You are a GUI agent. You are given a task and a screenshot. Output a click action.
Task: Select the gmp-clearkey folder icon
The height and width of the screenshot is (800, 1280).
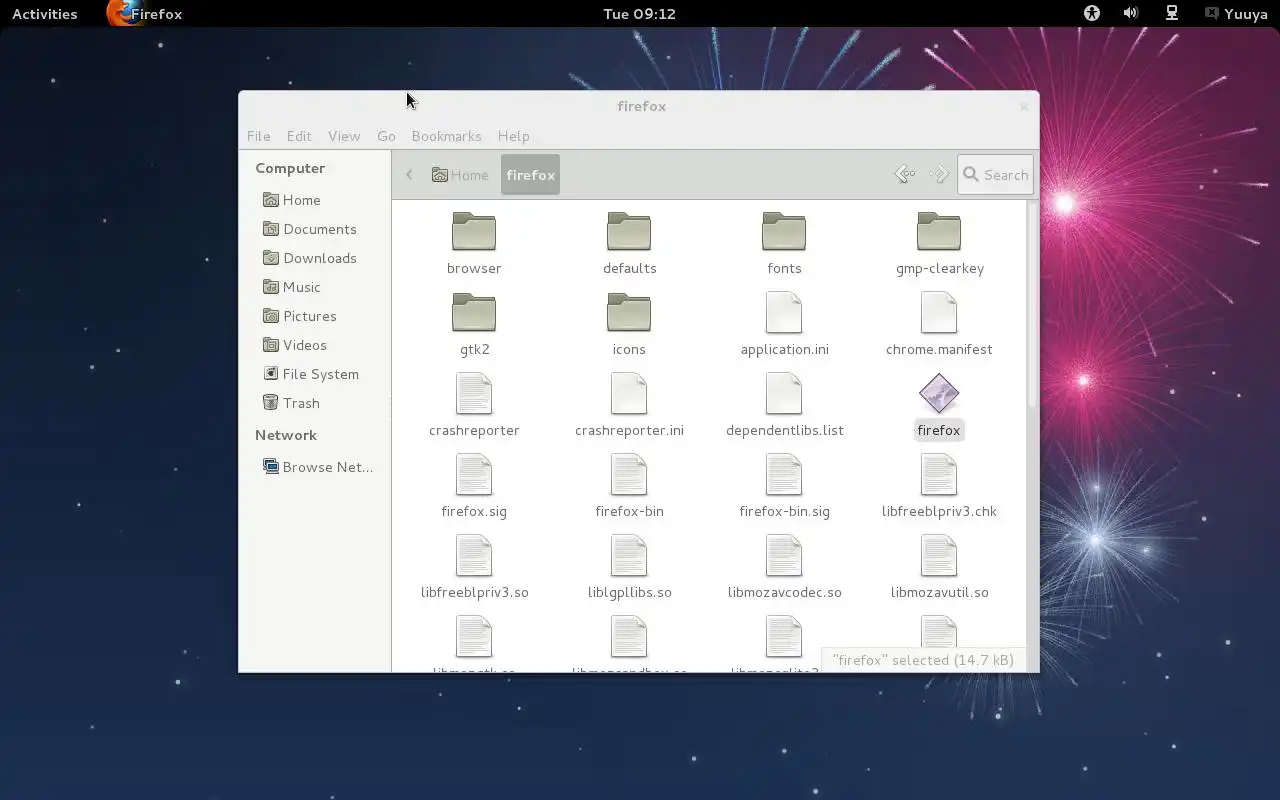tap(939, 232)
